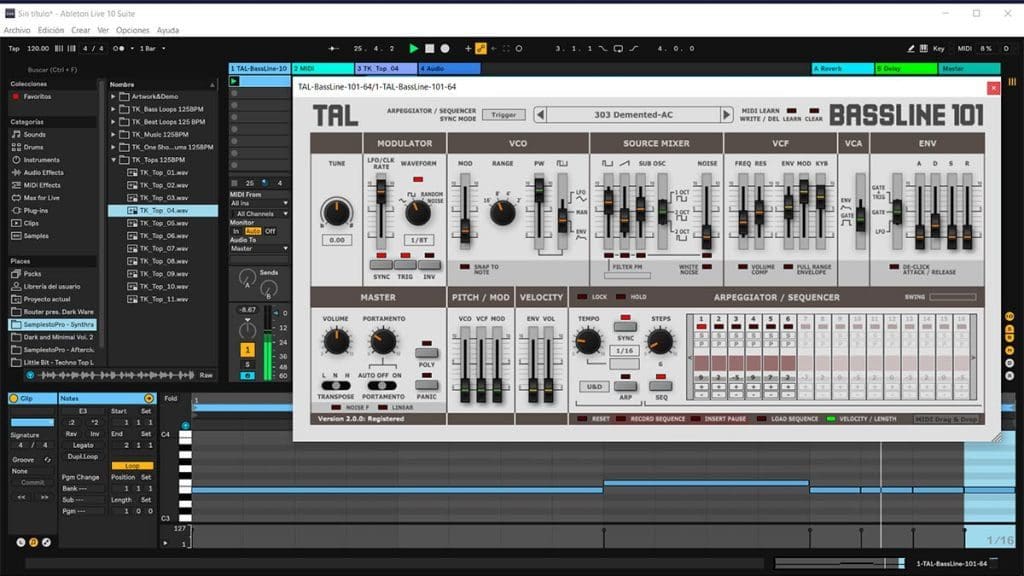This screenshot has height=576, width=1024.
Task: Click the Tap tempo button
Action: pyautogui.click(x=14, y=48)
